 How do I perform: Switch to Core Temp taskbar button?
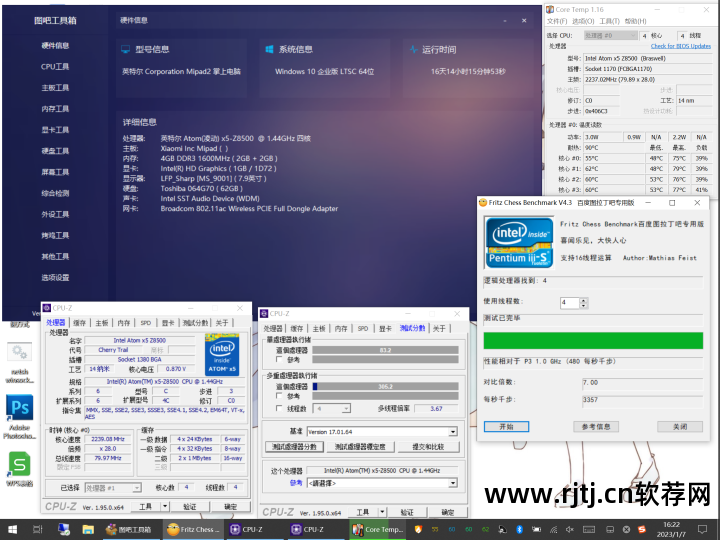378,529
